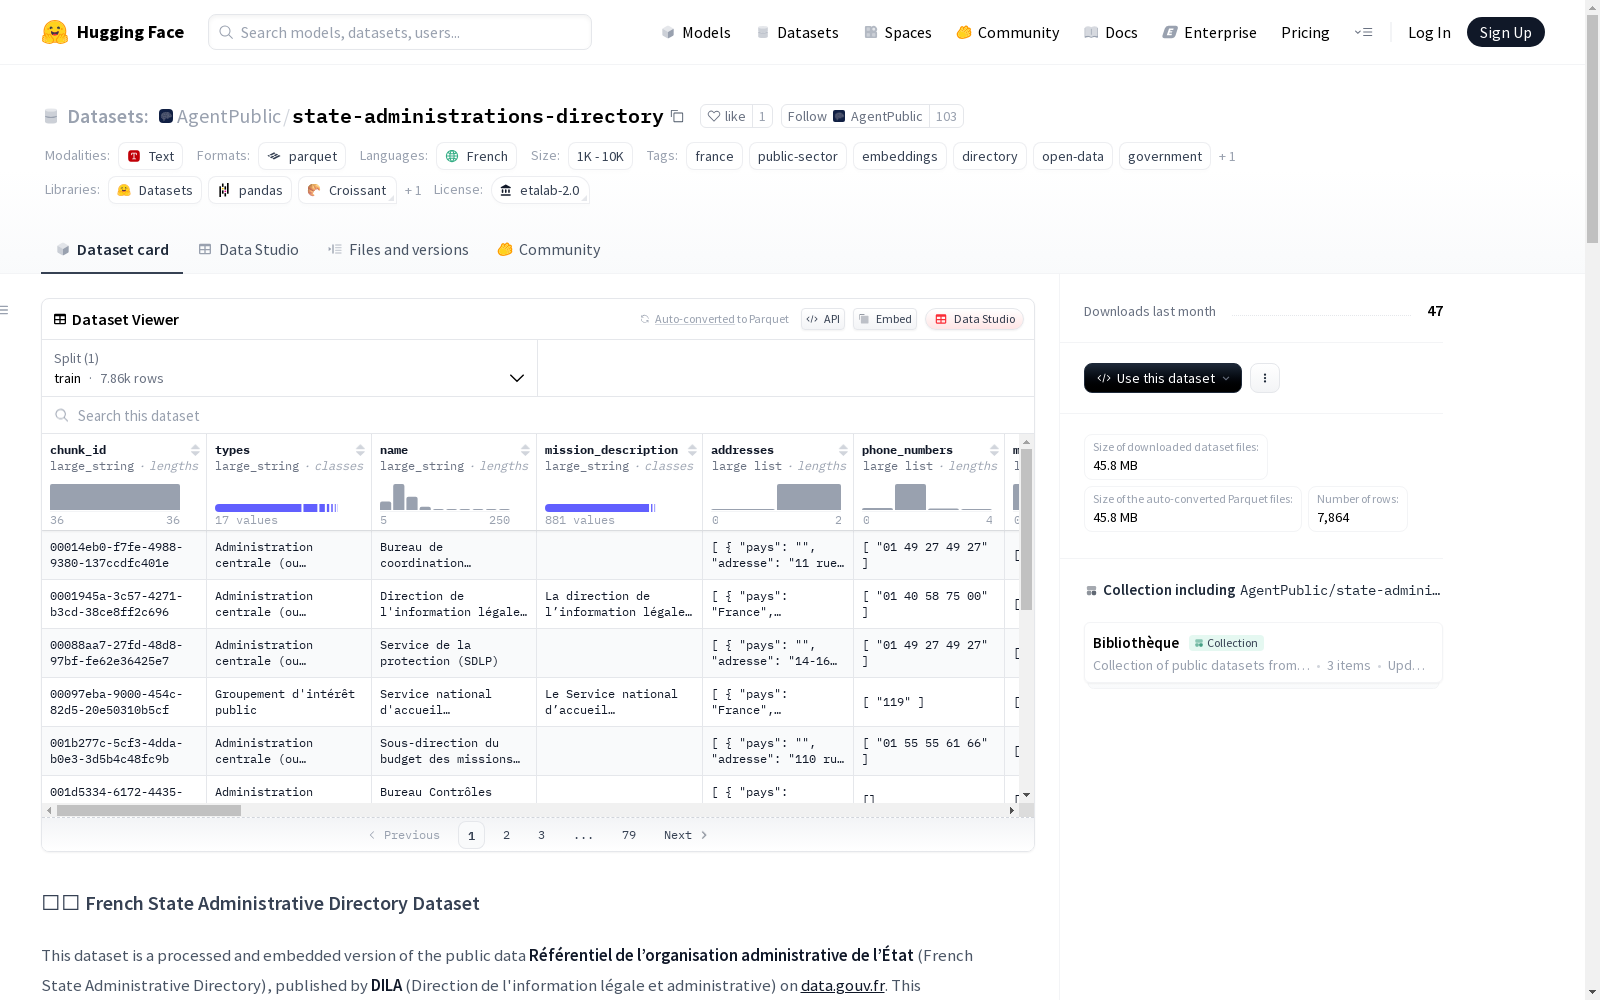Image resolution: width=1600 pixels, height=1000 pixels.
Task: Sort the chunk_id column
Action: point(195,450)
